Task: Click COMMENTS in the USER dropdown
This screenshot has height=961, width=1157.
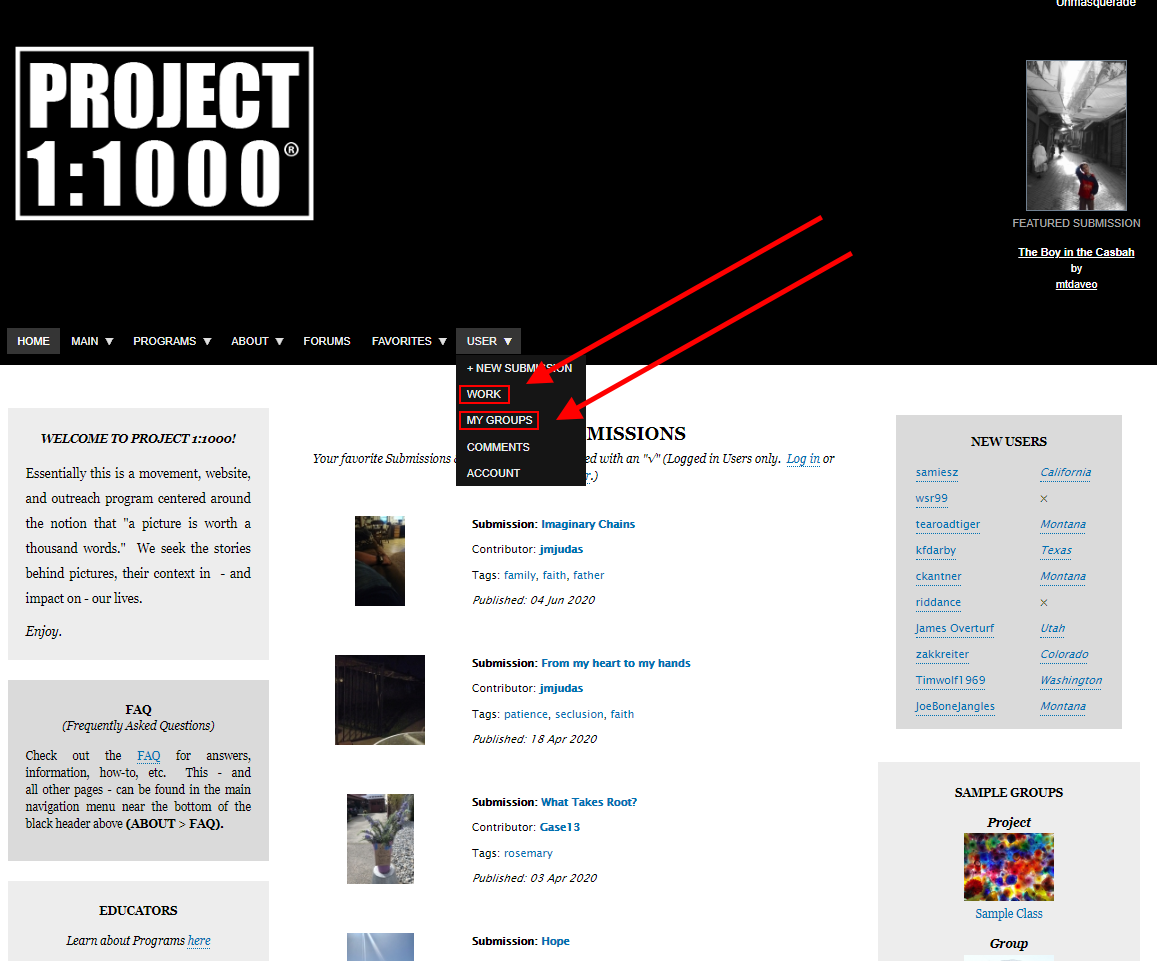Action: click(497, 447)
